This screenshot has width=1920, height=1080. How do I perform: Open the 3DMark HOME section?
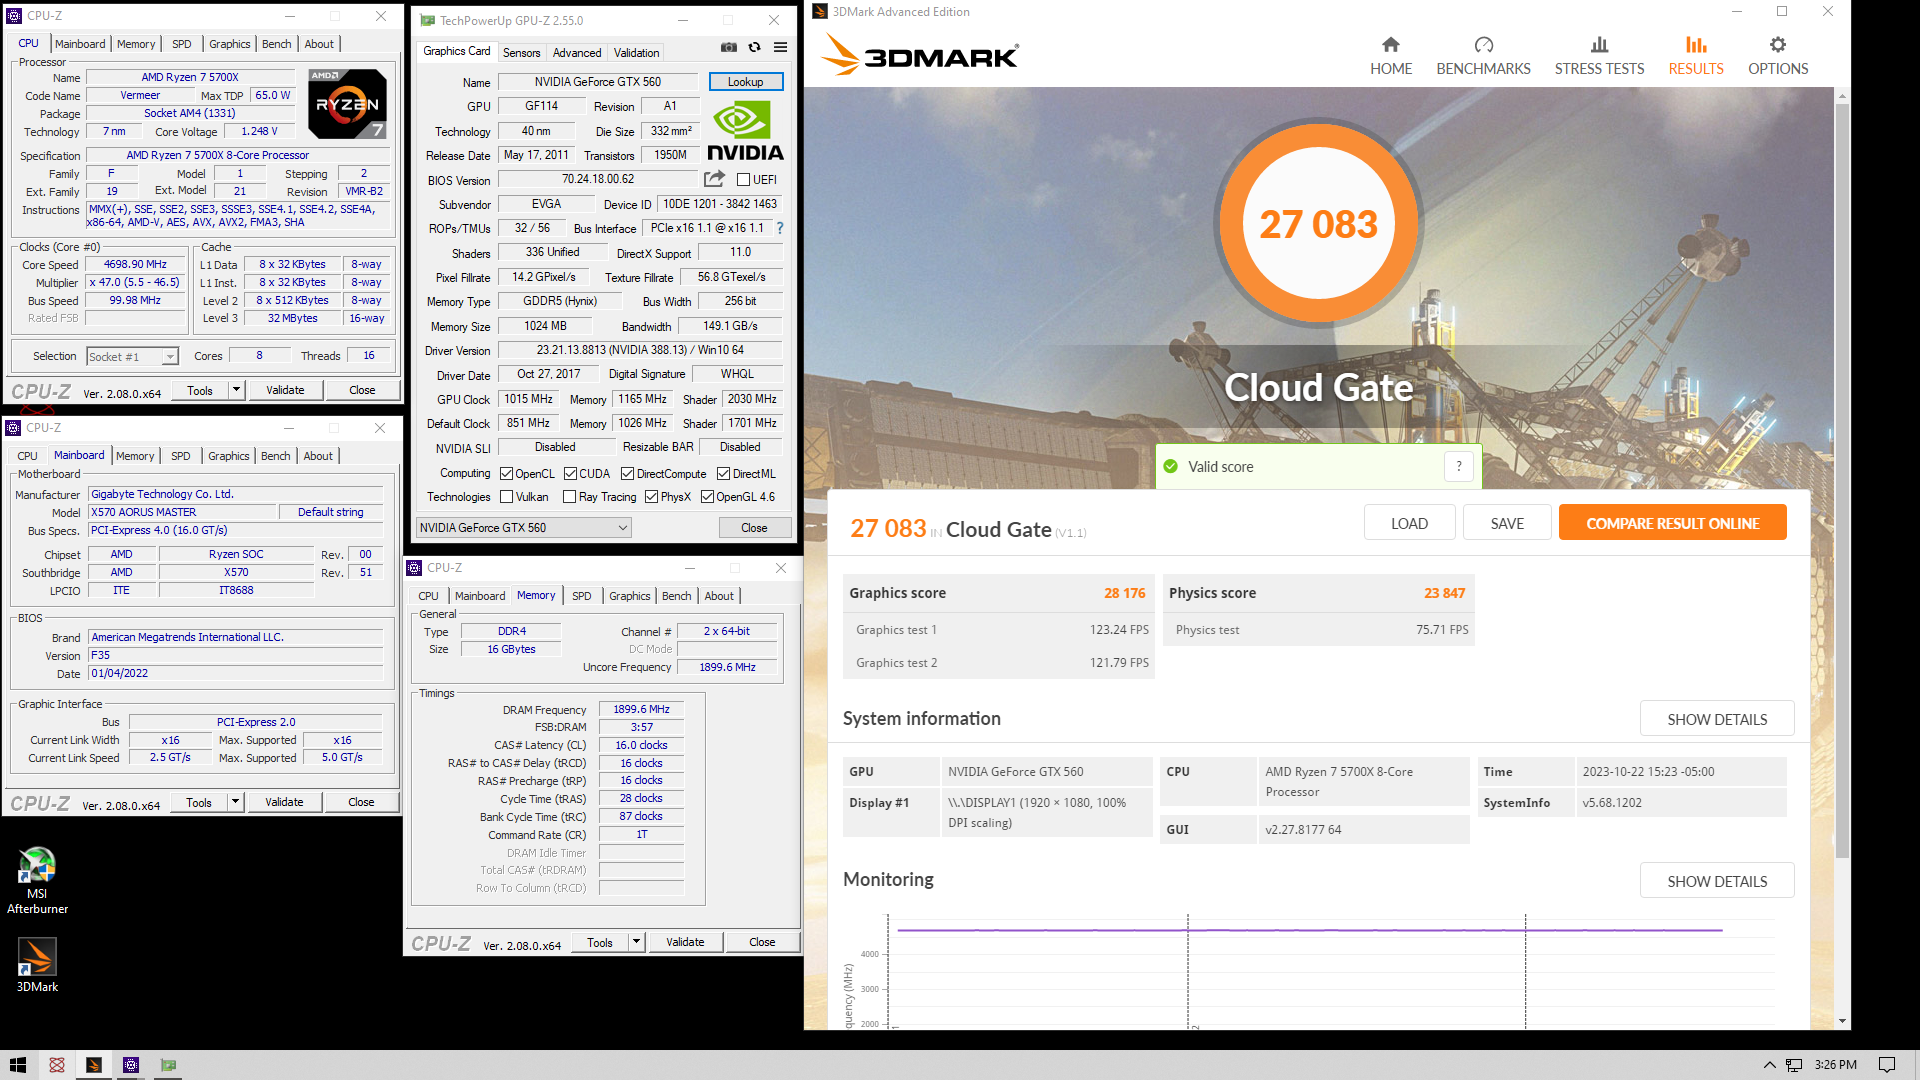click(x=1391, y=56)
